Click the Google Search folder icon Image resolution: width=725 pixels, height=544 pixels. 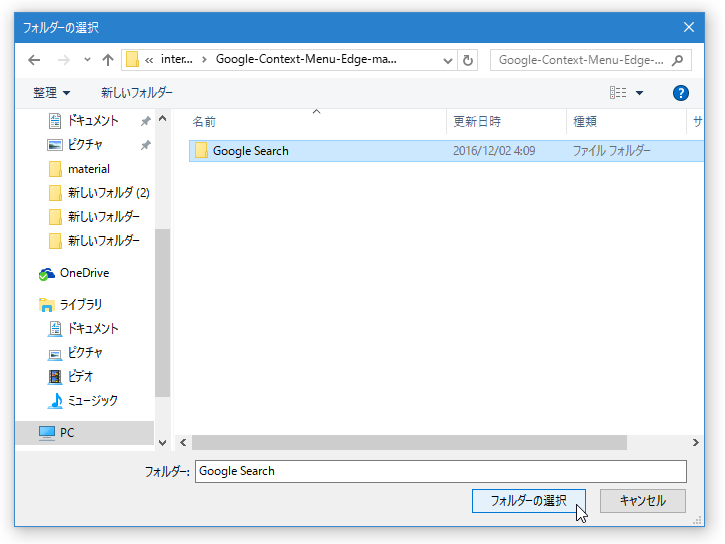point(201,151)
